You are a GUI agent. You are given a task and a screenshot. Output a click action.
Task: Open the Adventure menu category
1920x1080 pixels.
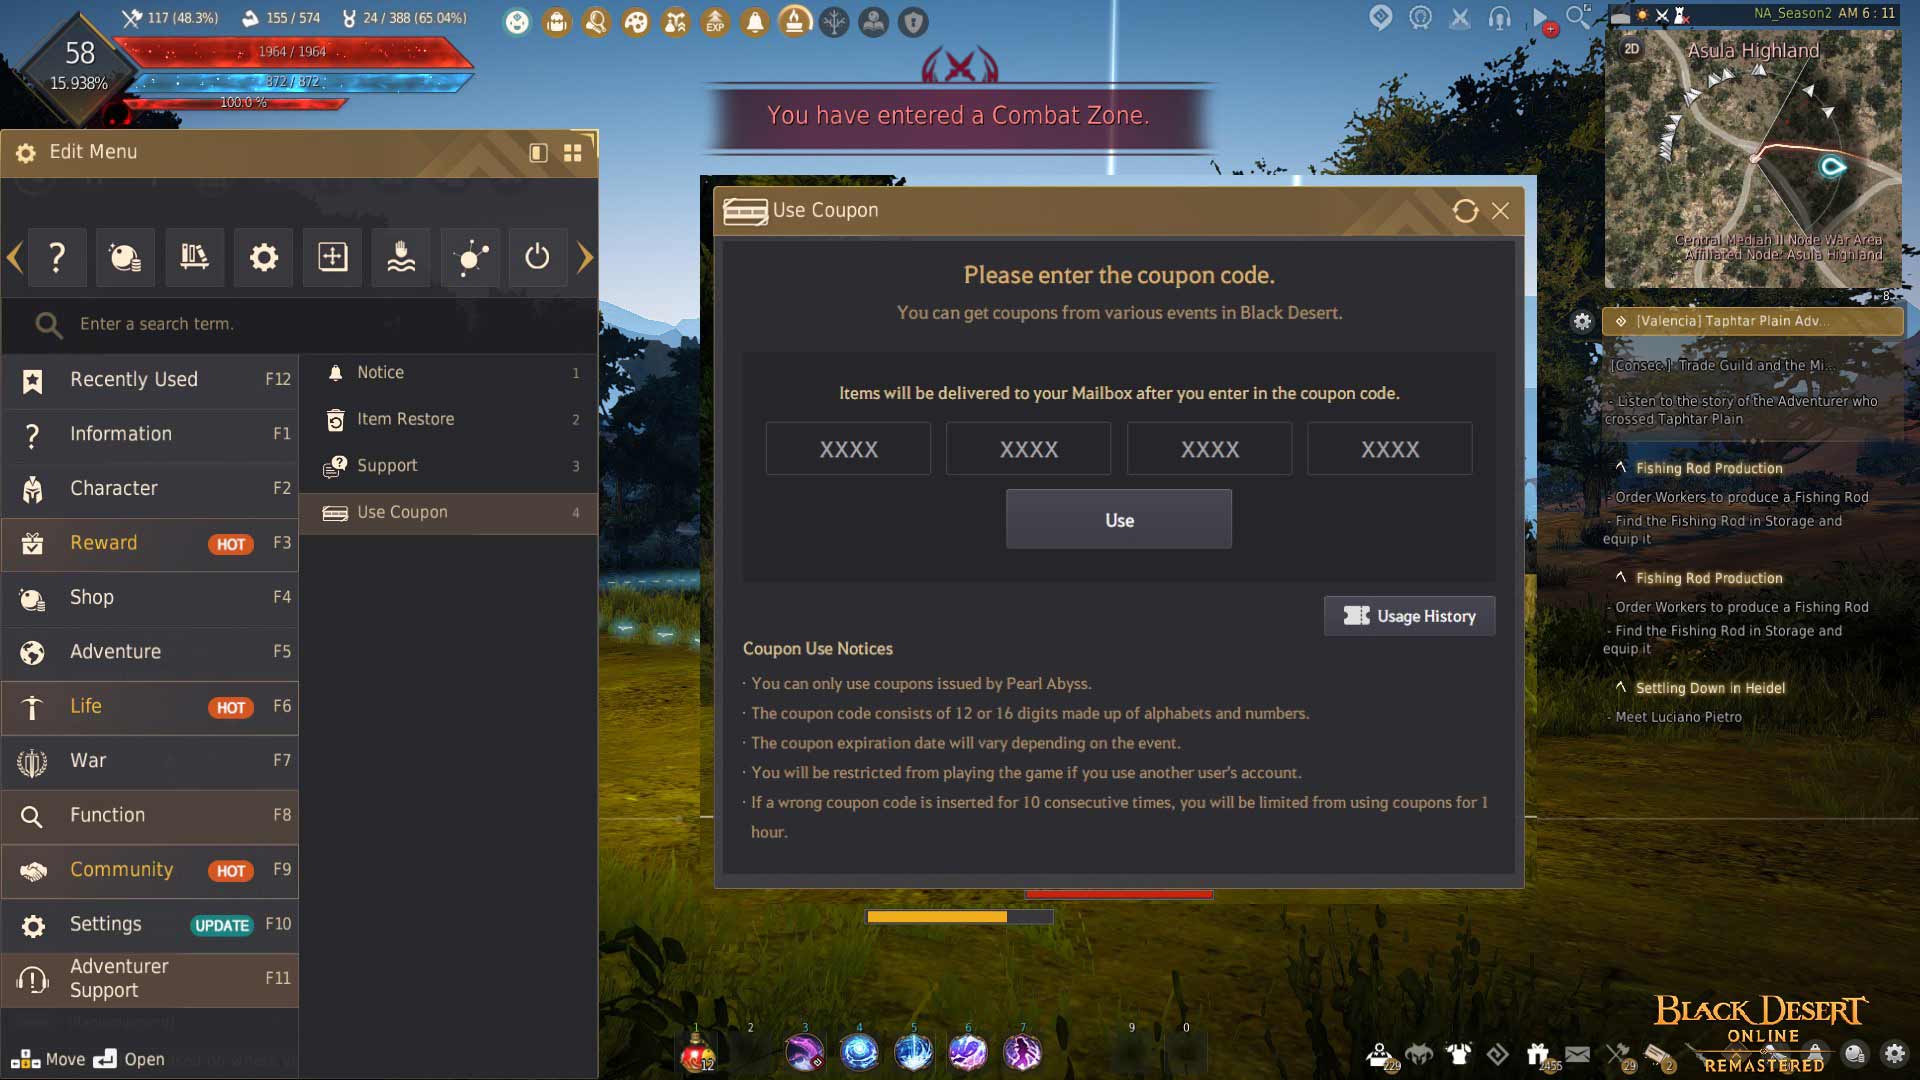[x=150, y=652]
